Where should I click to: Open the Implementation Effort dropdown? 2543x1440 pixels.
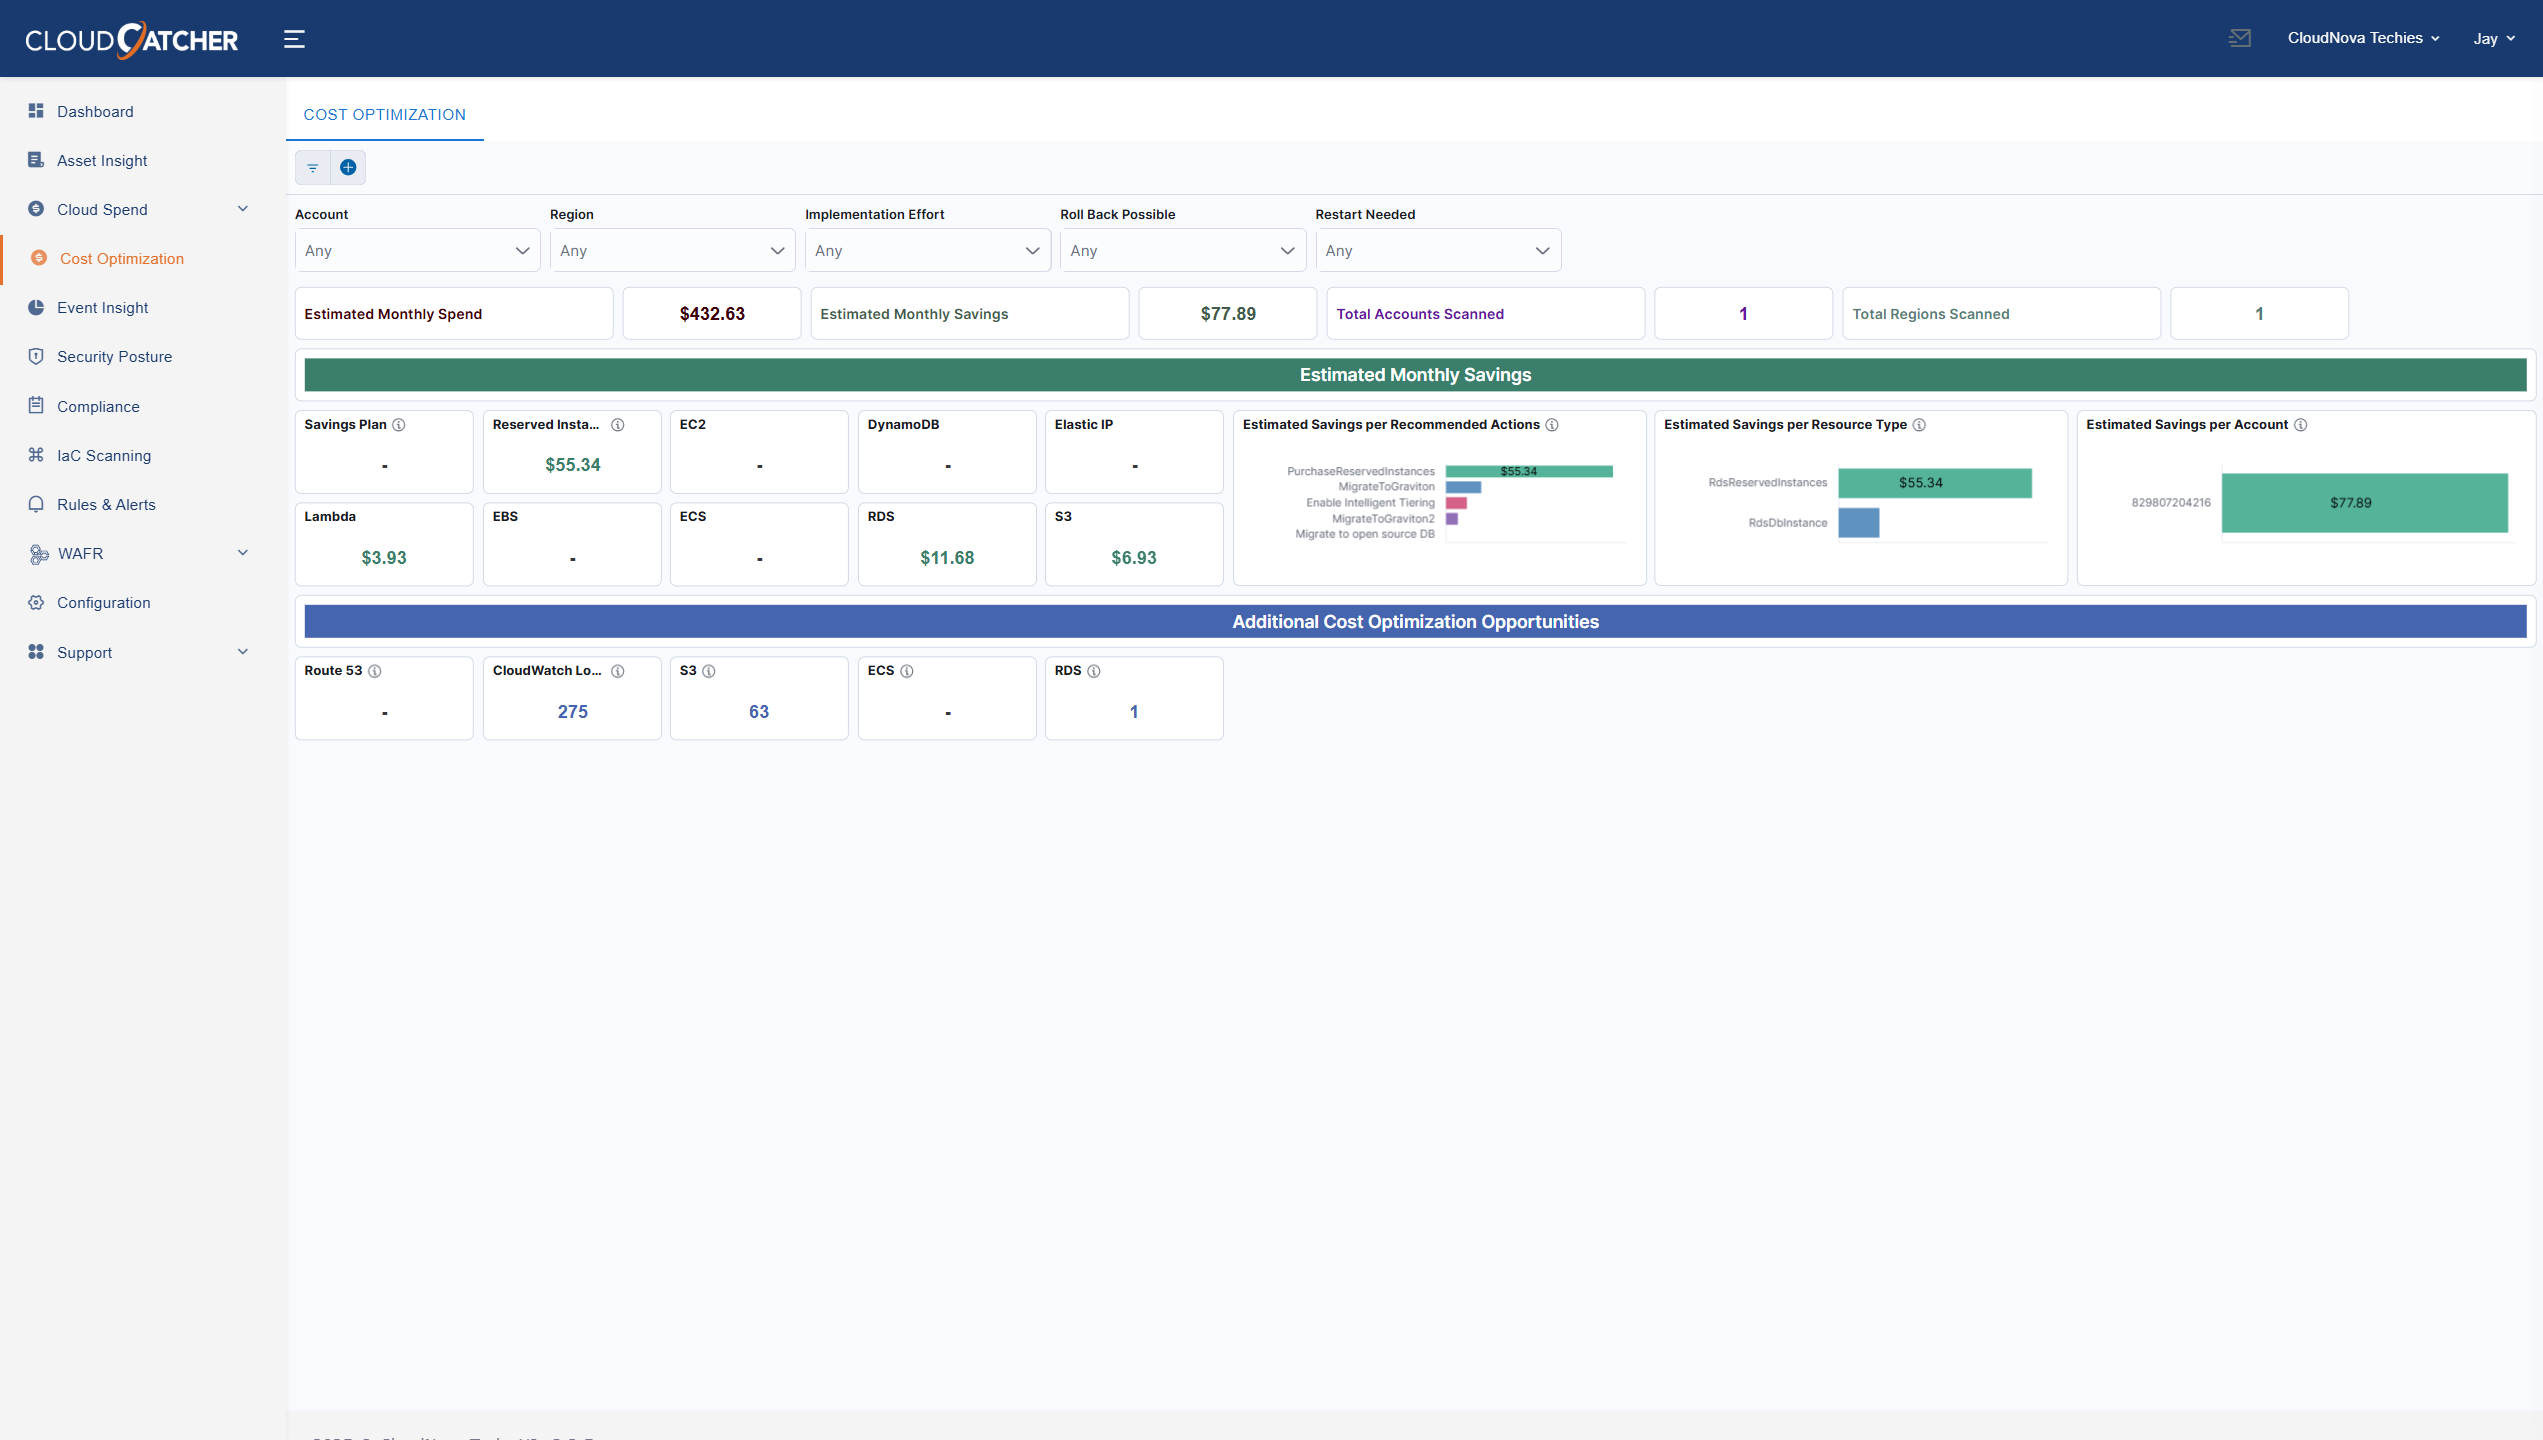click(927, 250)
